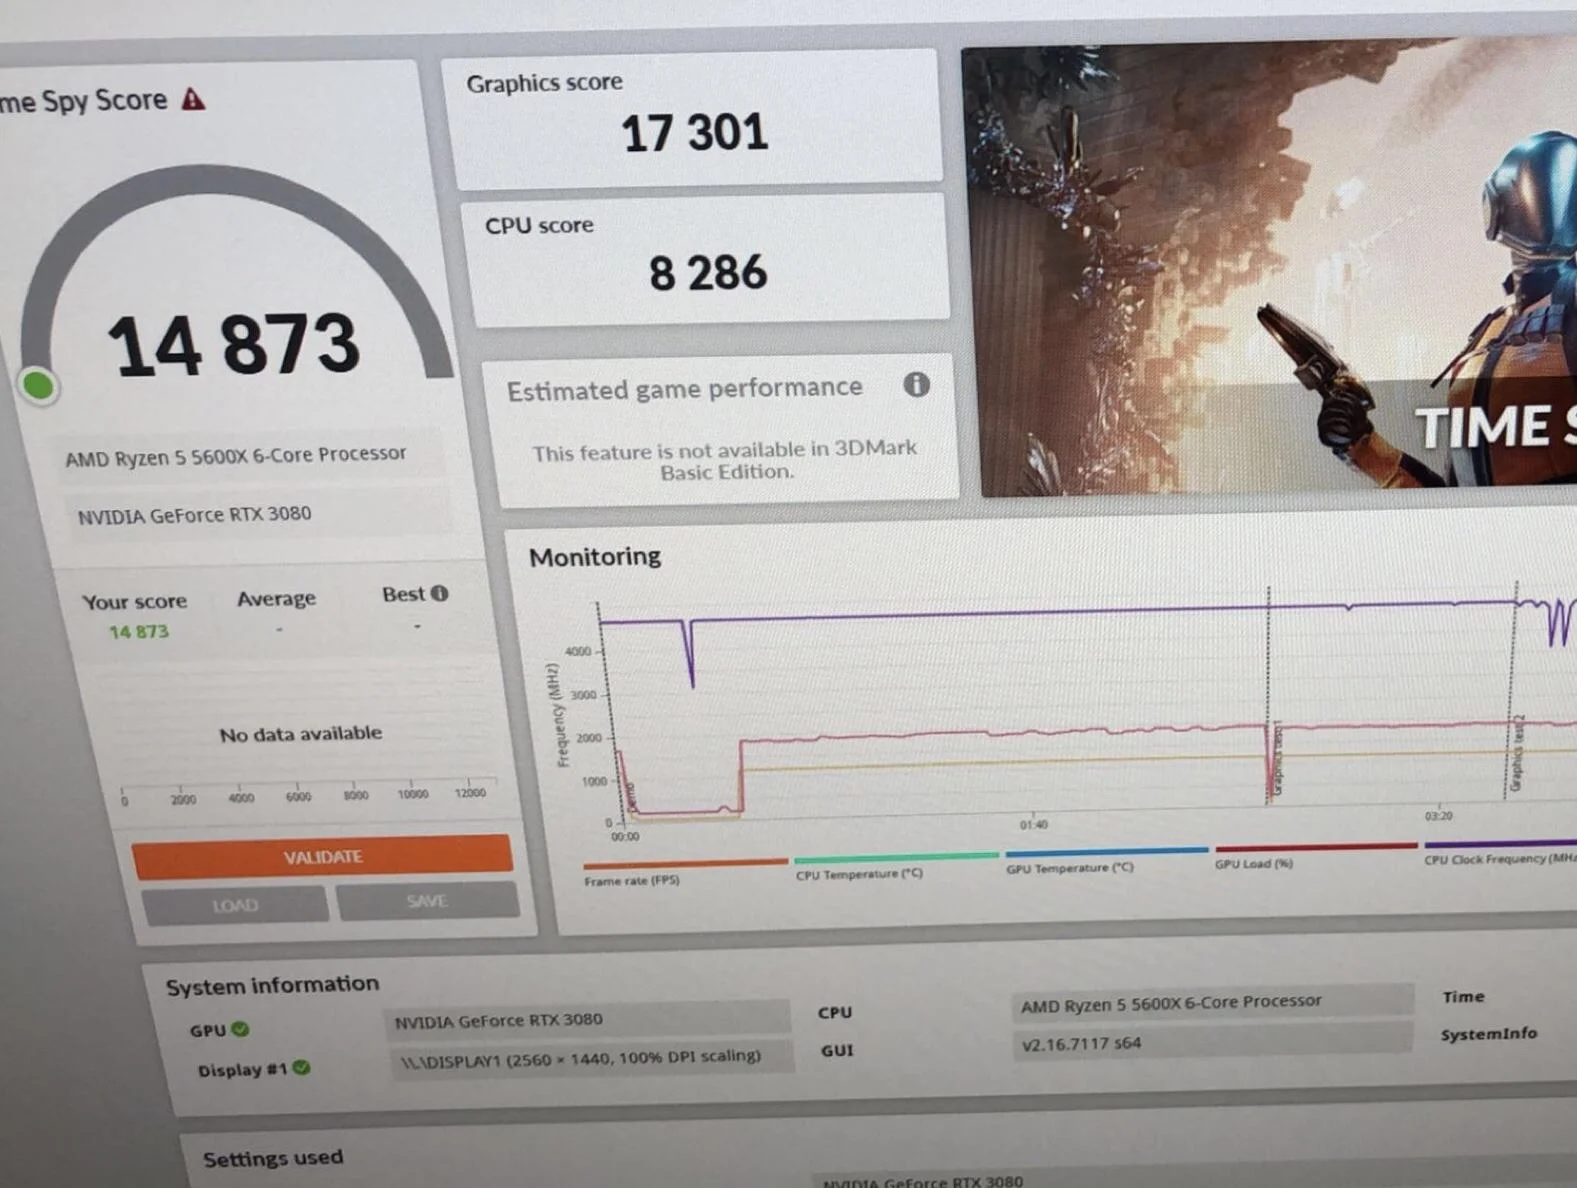The image size is (1577, 1188).
Task: Click the 01:40 time label on chart axis
Action: coord(1034,825)
